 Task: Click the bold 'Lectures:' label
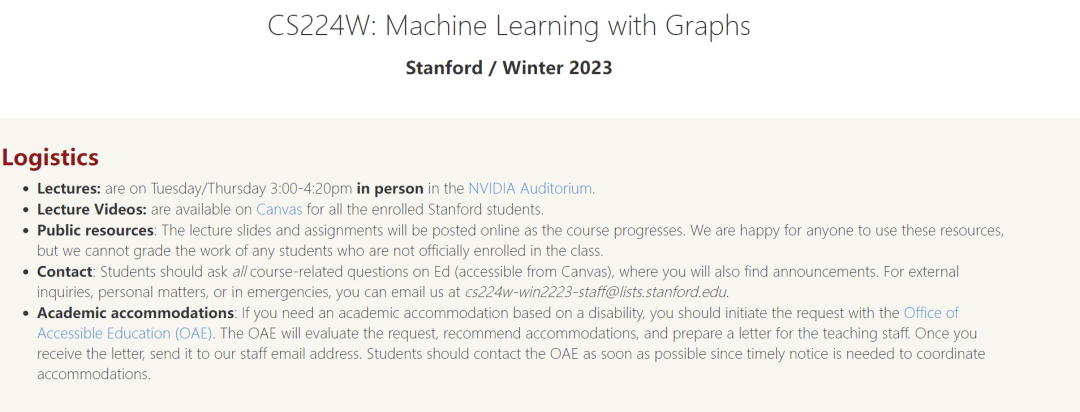pos(69,188)
